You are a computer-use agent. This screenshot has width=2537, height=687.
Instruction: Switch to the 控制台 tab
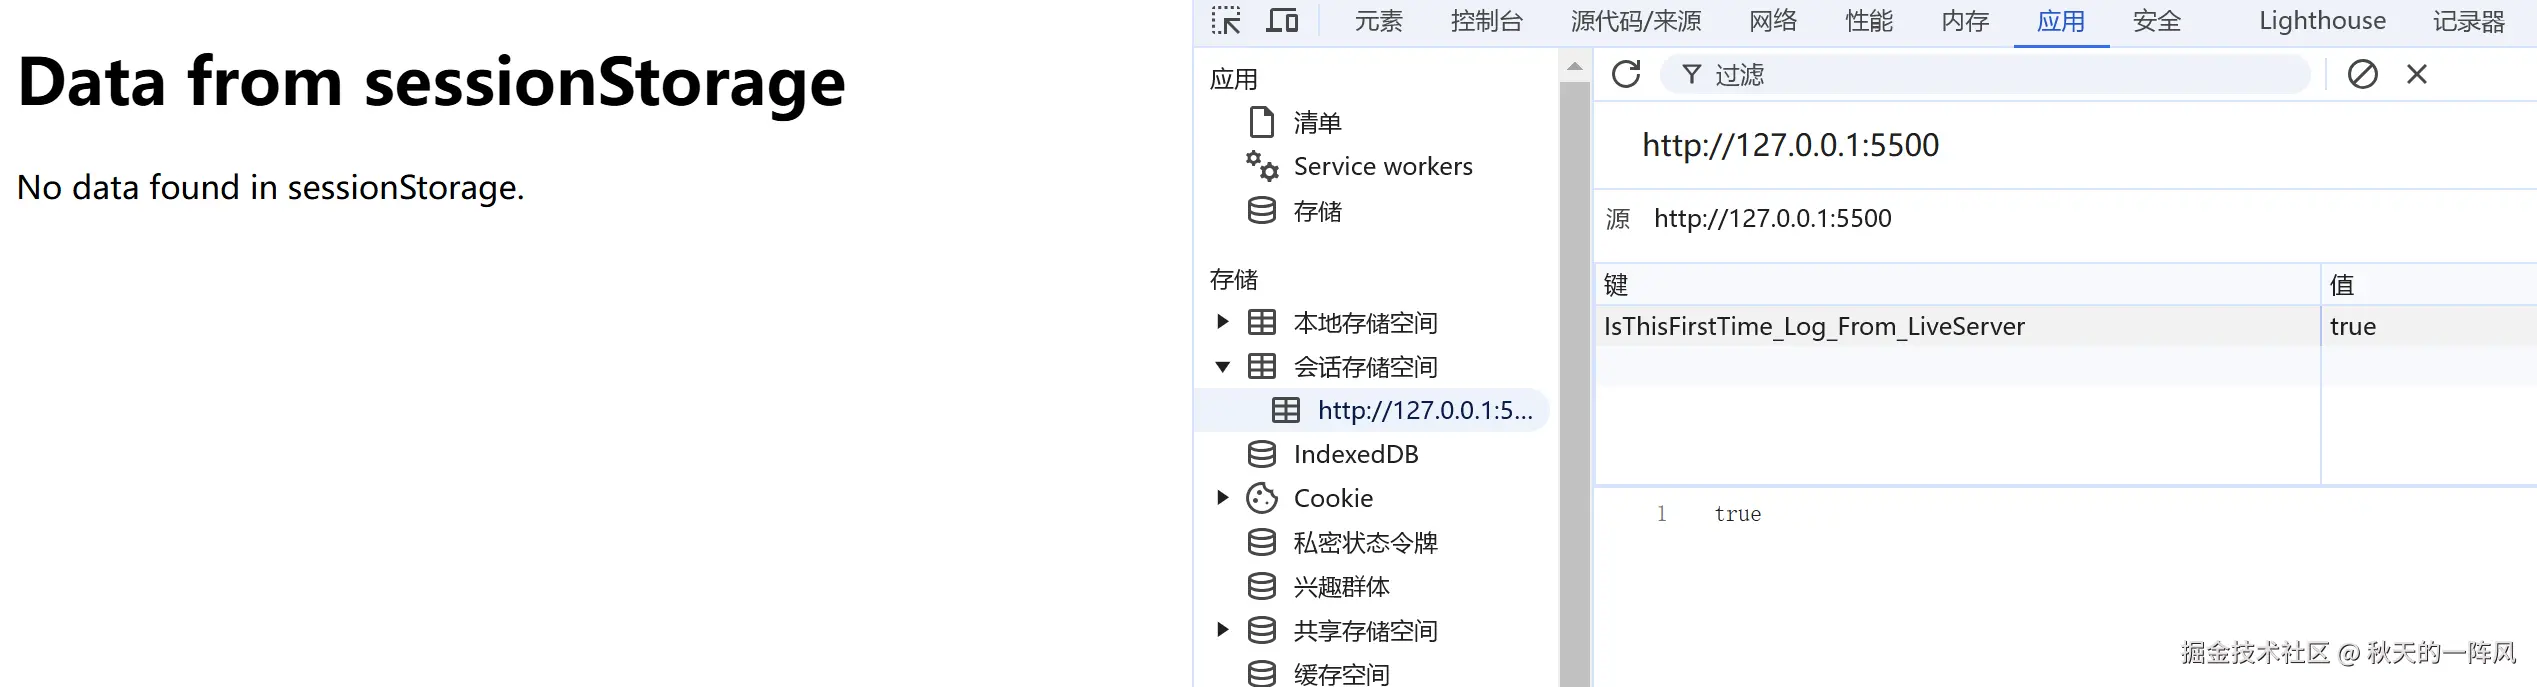[x=1487, y=21]
